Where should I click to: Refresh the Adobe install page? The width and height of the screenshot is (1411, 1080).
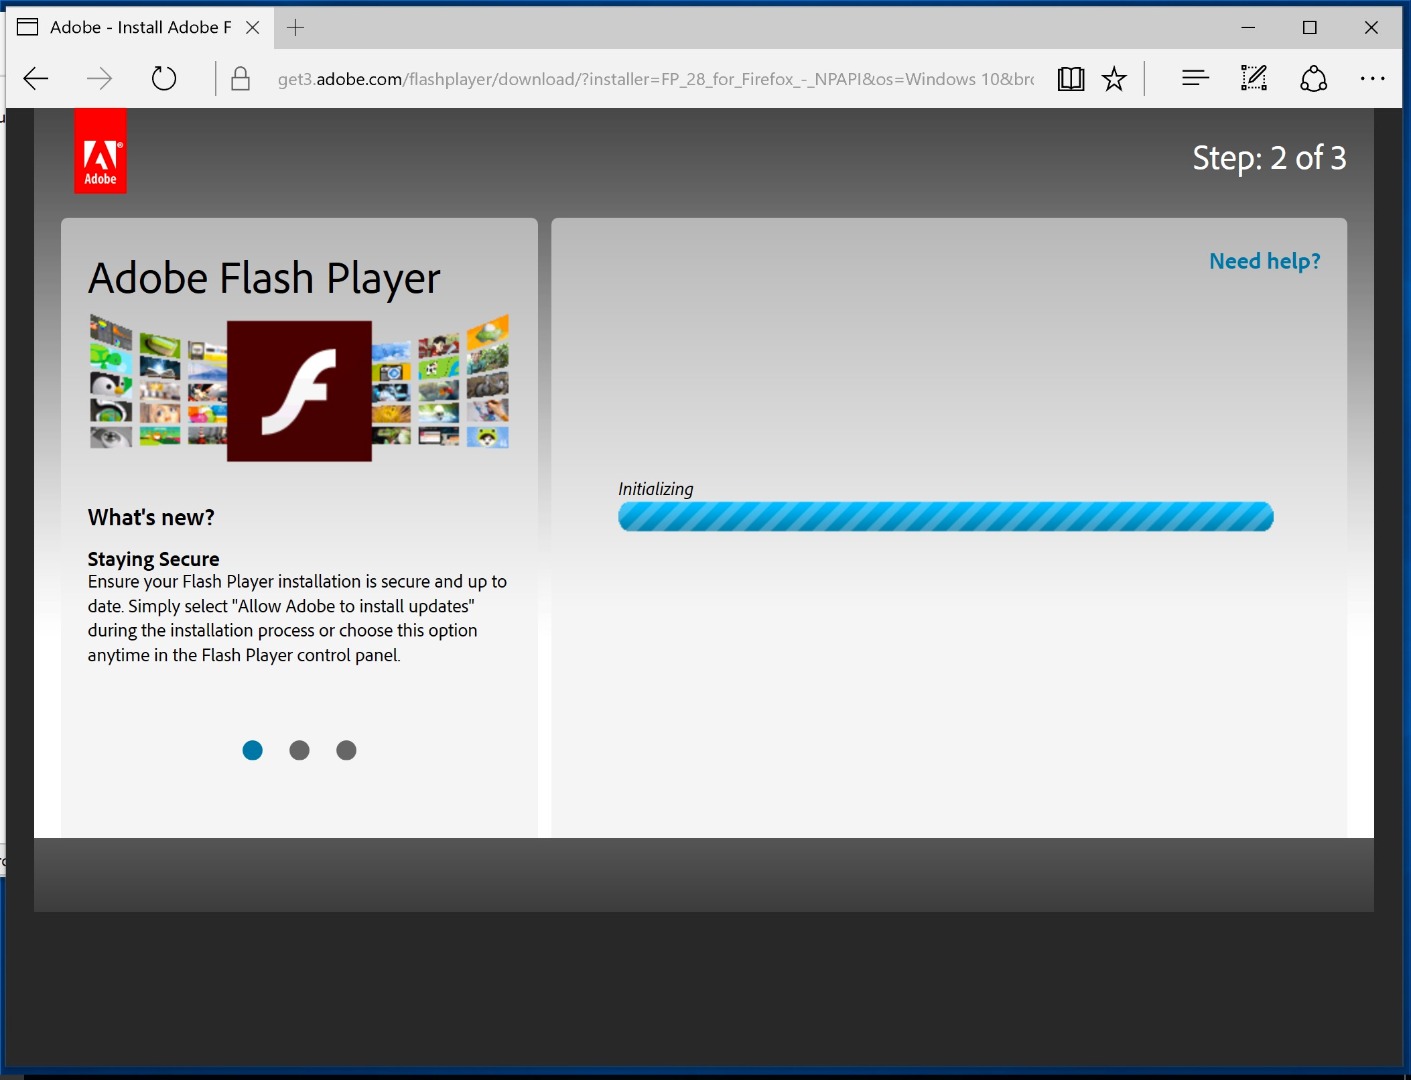[164, 79]
